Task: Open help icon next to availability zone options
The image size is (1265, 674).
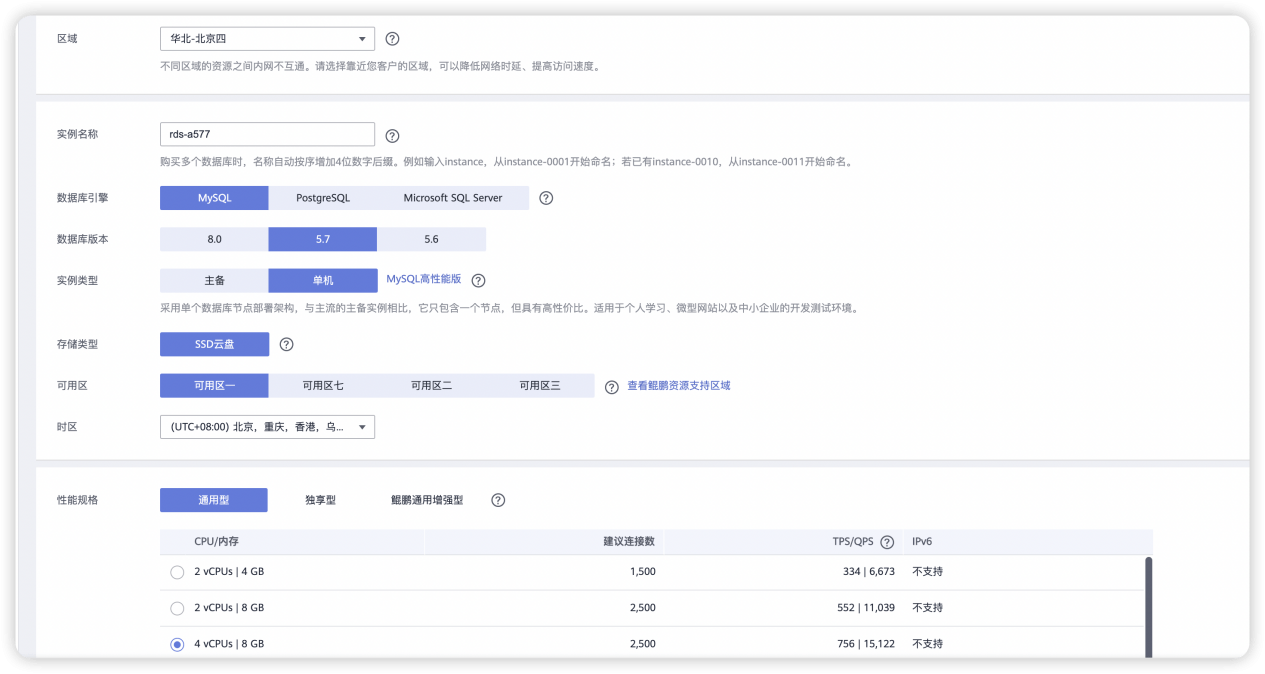Action: click(612, 386)
